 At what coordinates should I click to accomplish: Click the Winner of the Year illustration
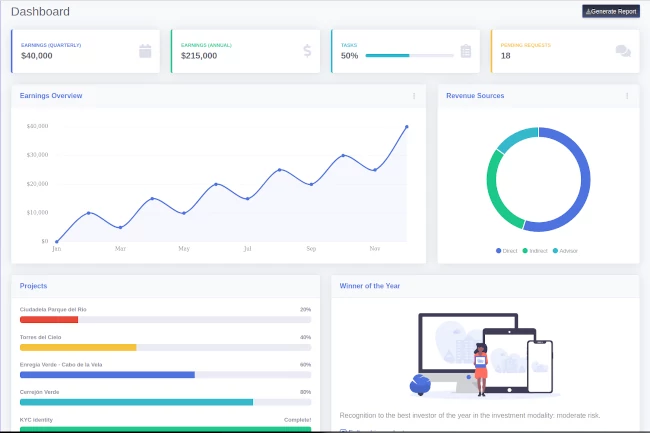pos(485,355)
